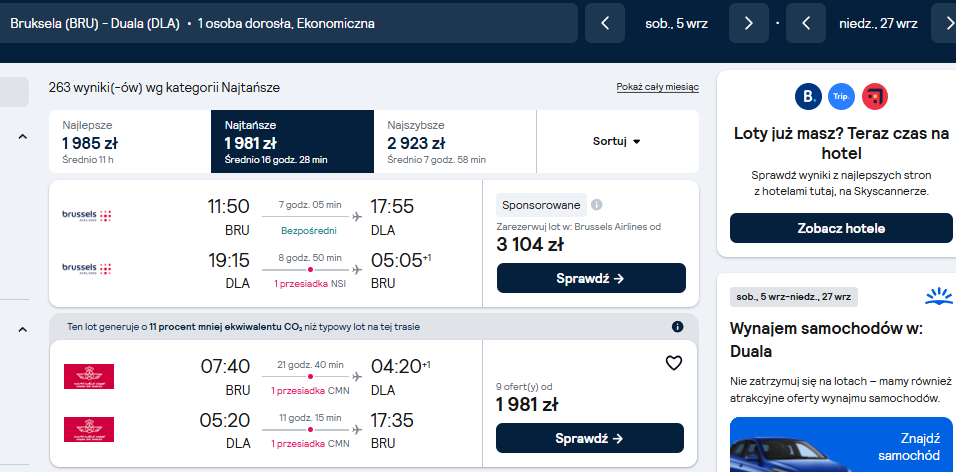
Task: Go to next departure date after sob., 5 wrz
Action: pos(749,23)
